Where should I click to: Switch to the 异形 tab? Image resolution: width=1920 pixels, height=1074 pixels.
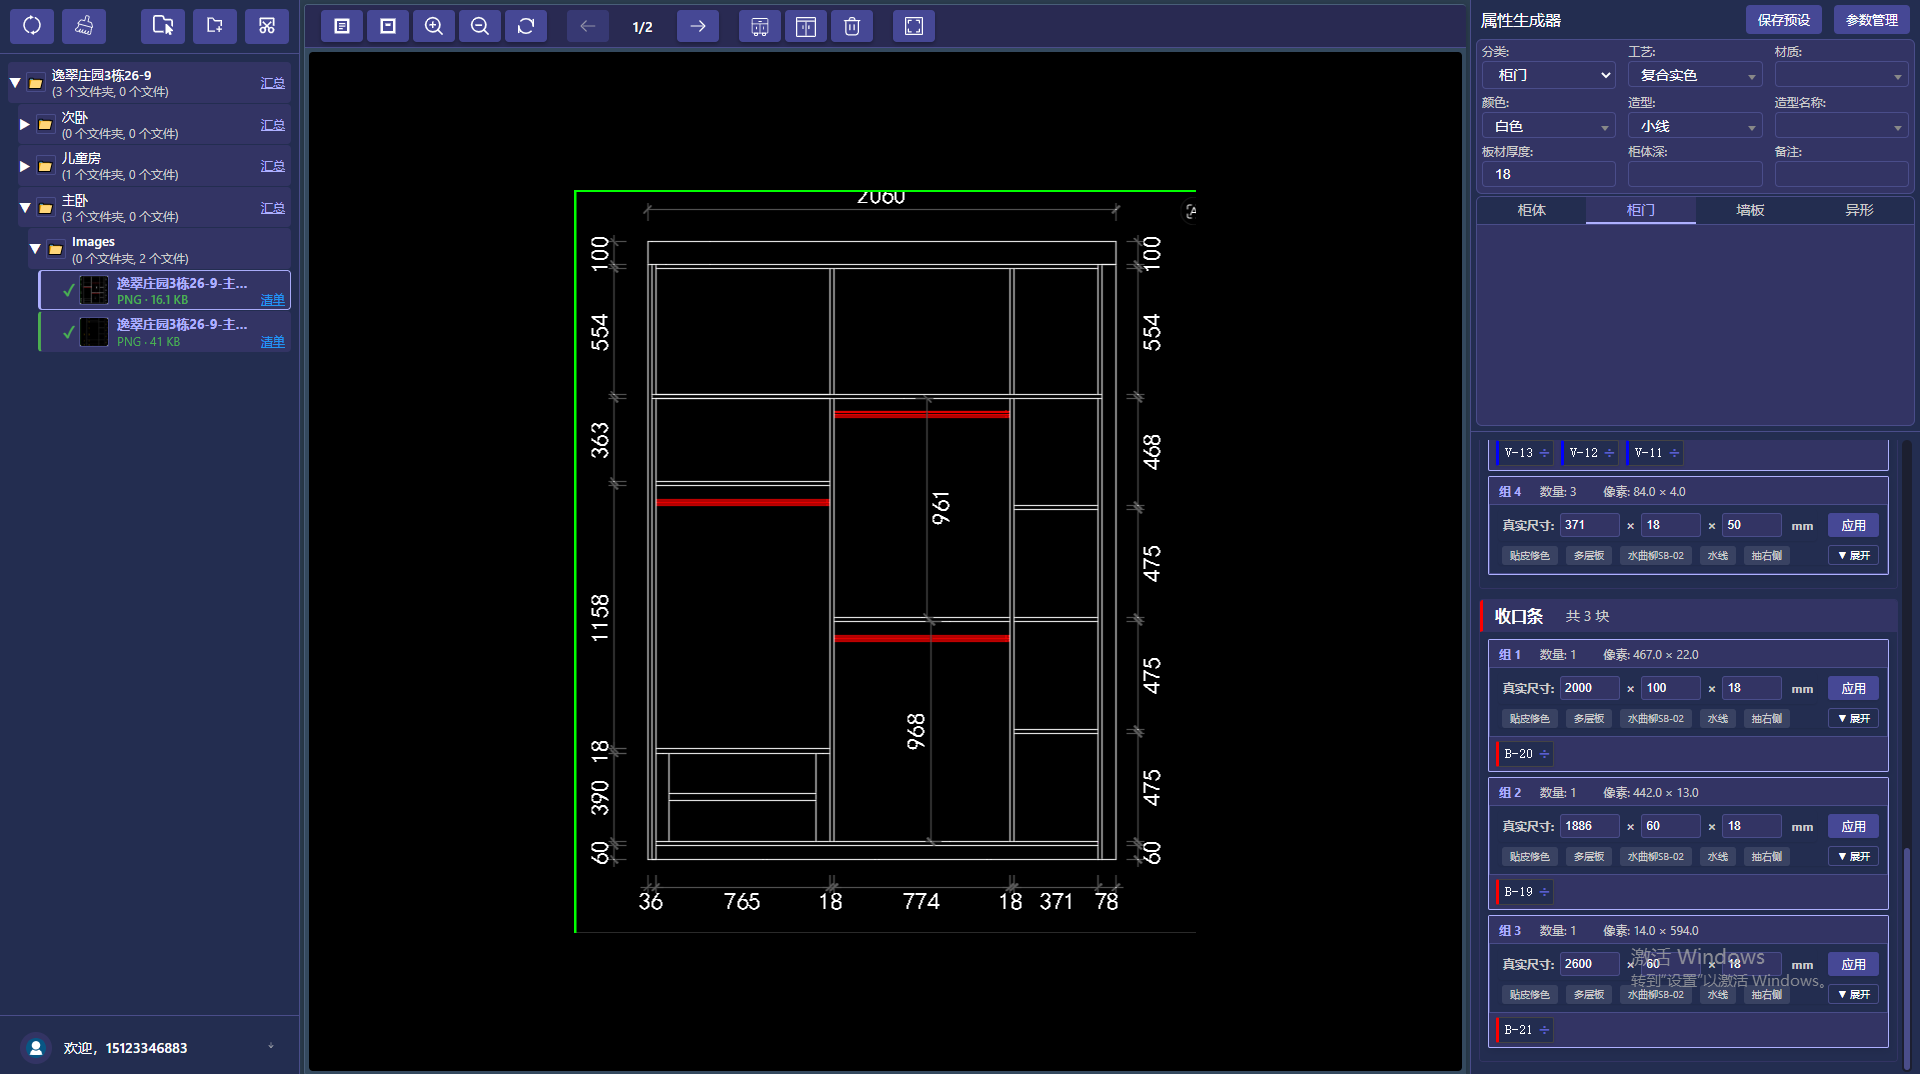point(1859,210)
